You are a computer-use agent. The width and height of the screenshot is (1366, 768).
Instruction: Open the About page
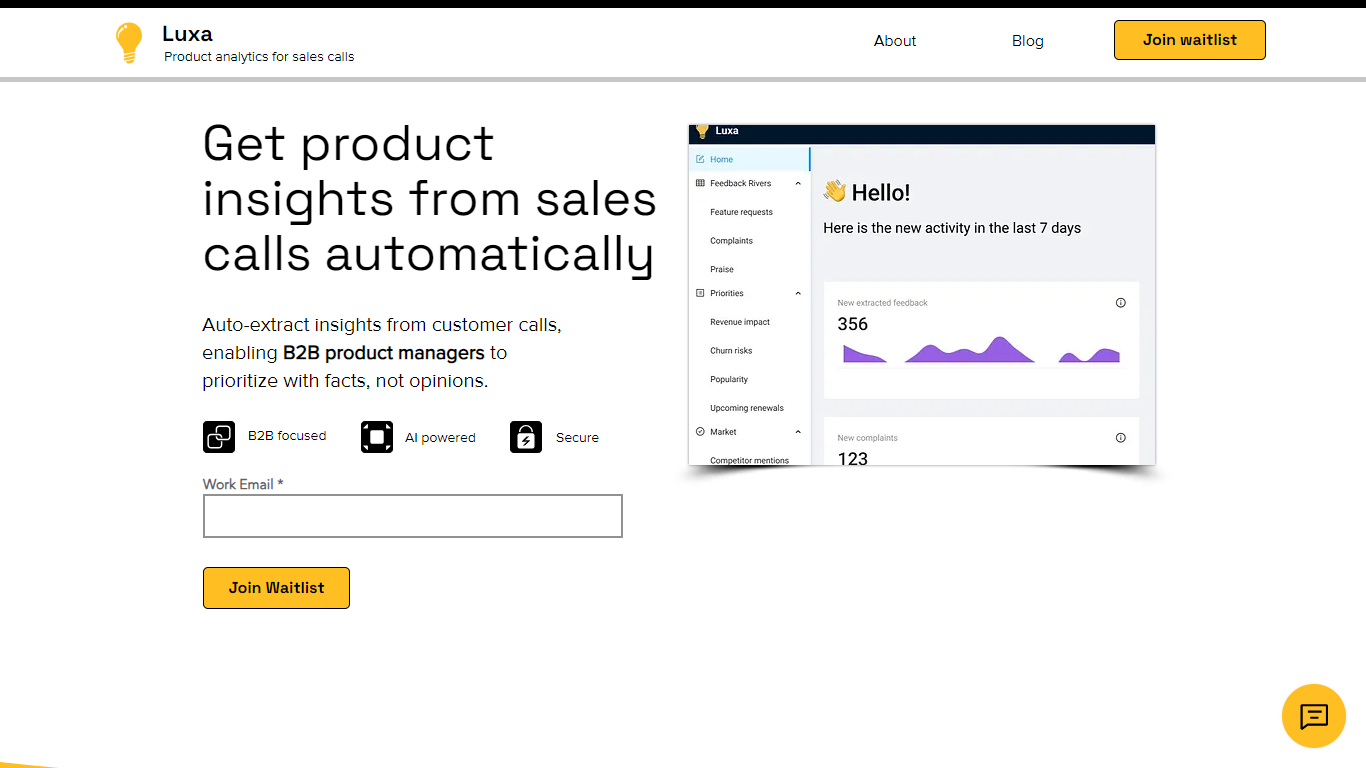coord(894,41)
